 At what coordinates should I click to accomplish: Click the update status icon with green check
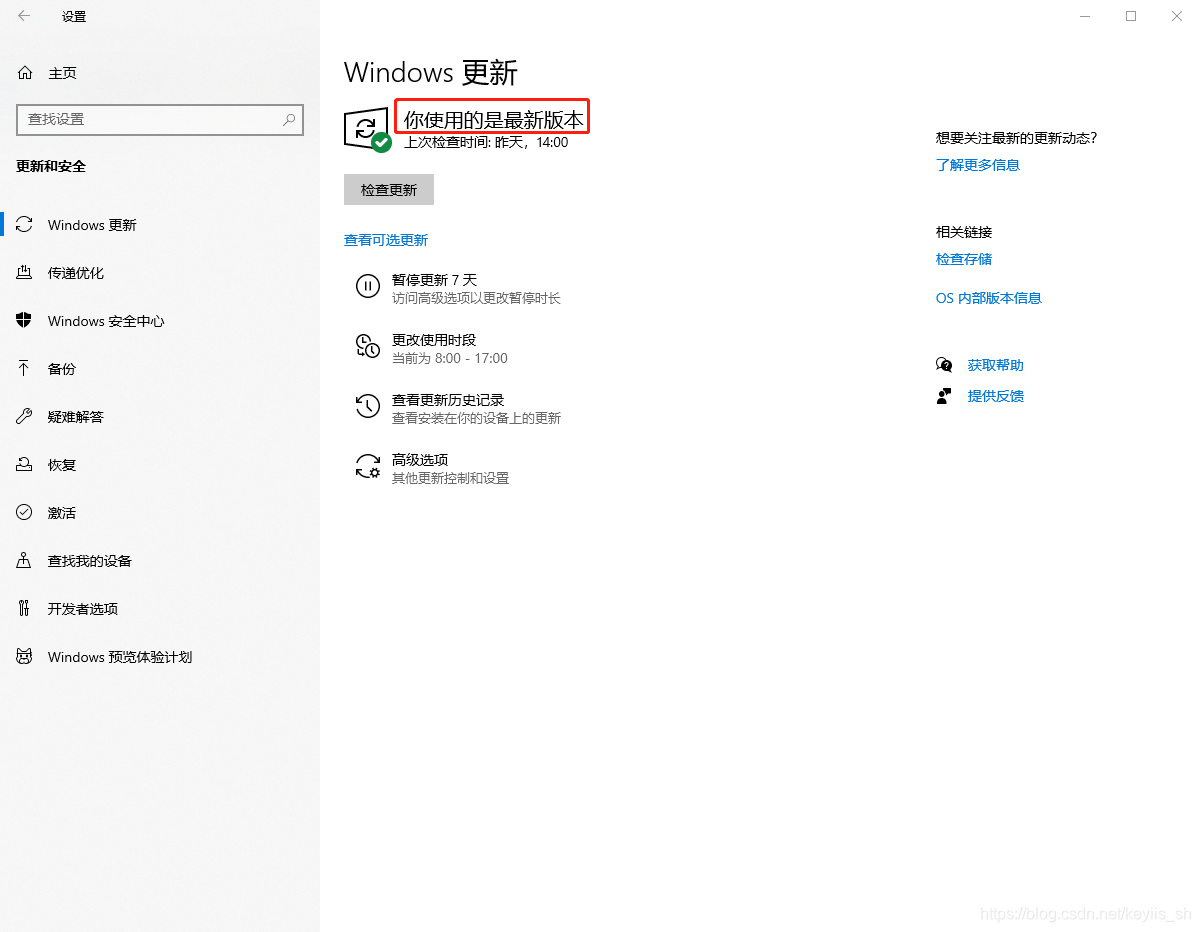tap(367, 129)
